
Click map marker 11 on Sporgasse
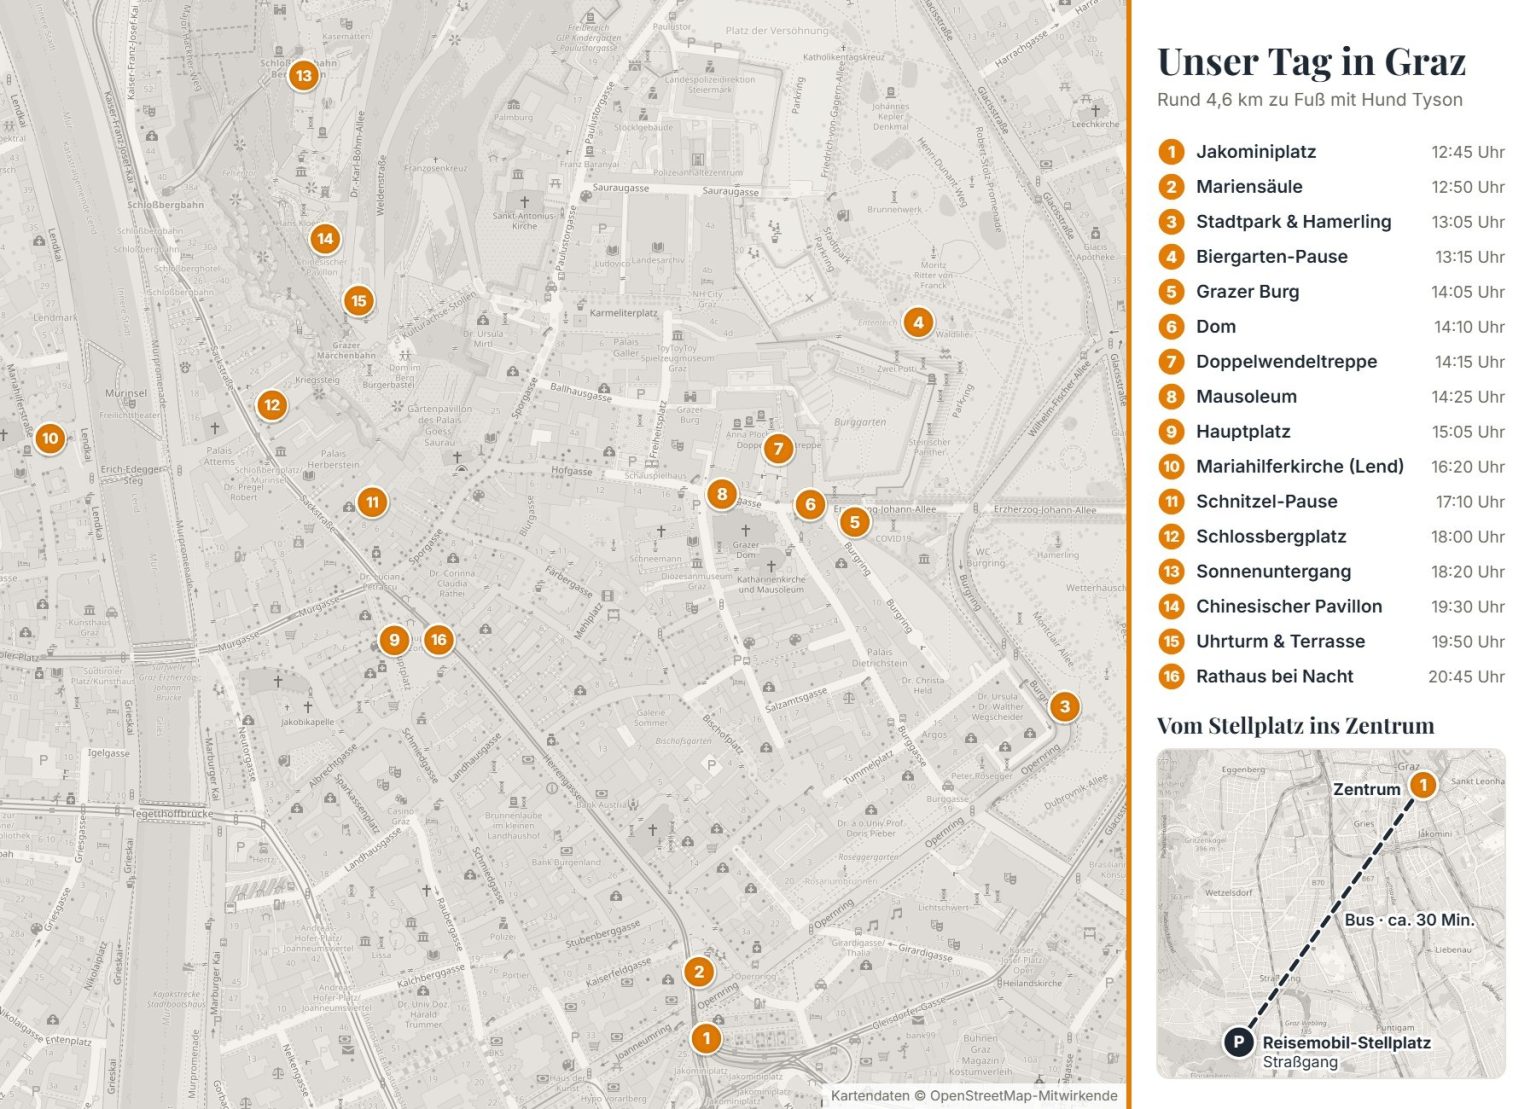[372, 502]
